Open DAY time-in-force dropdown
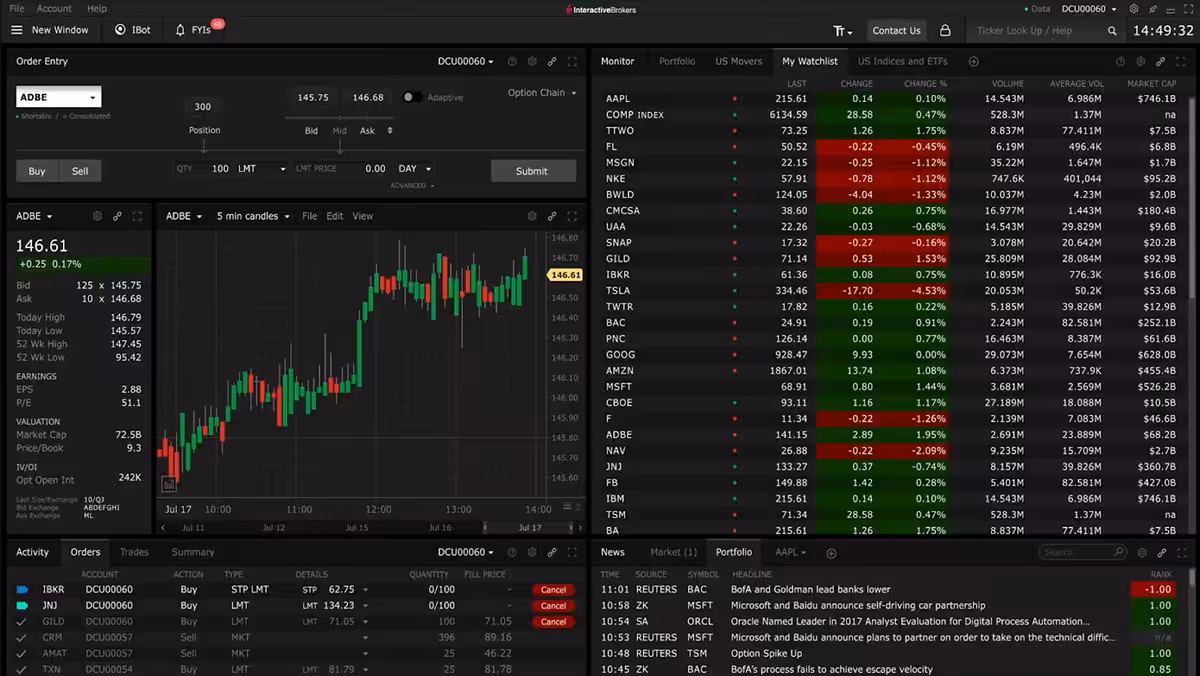The image size is (1200, 676). click(414, 169)
